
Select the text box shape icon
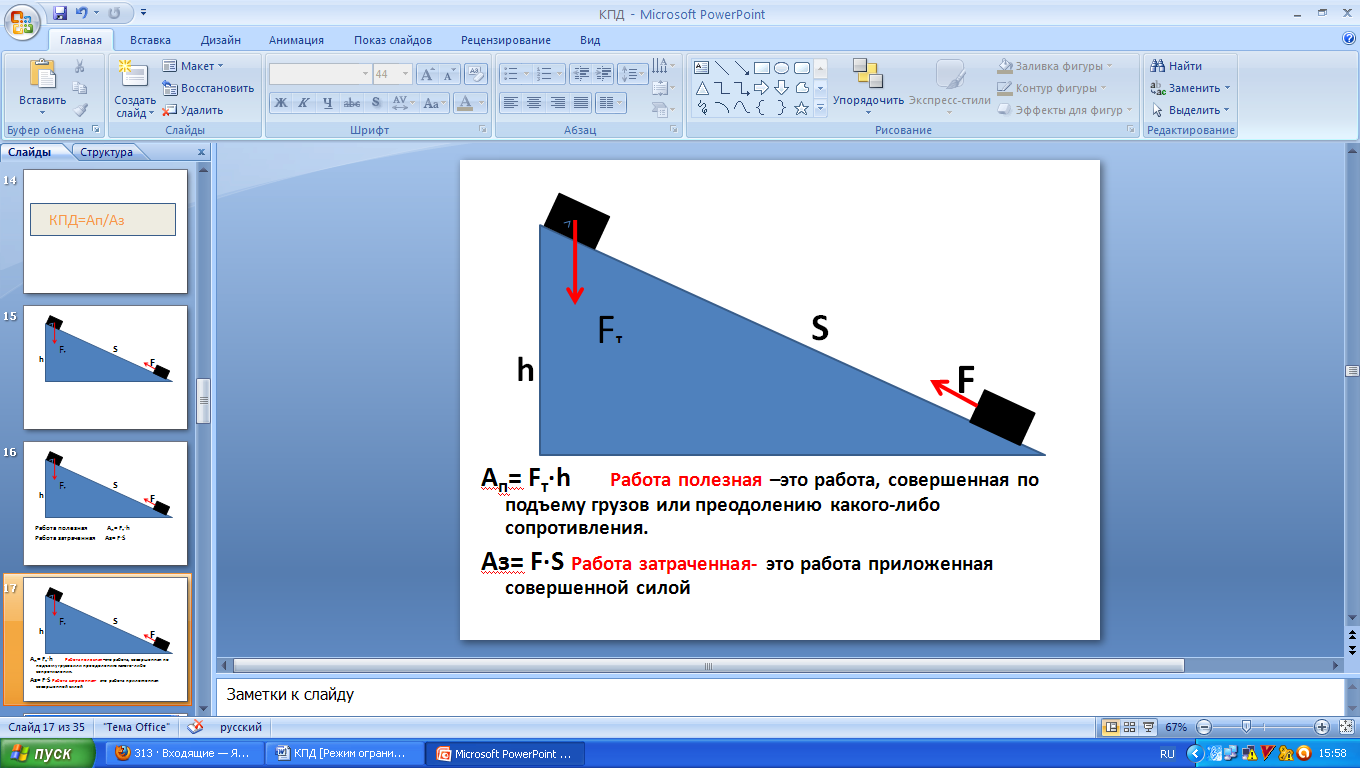tap(702, 68)
